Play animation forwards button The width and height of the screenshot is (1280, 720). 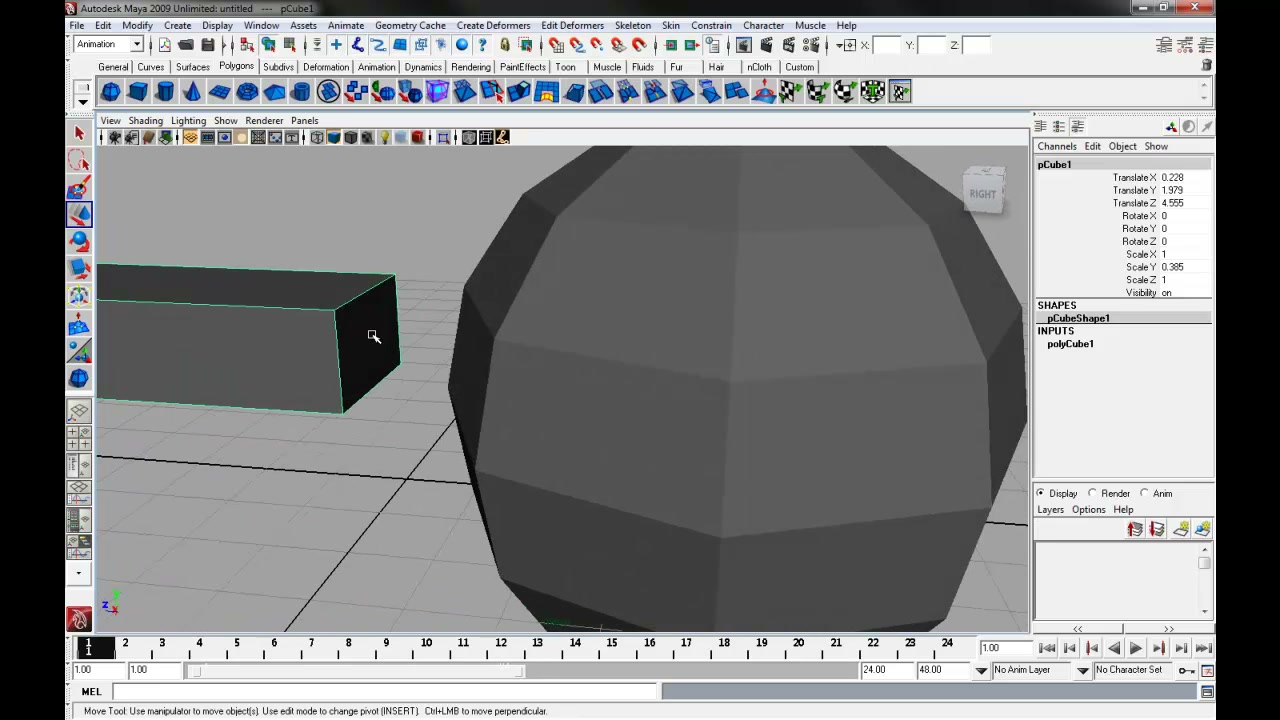[1136, 648]
